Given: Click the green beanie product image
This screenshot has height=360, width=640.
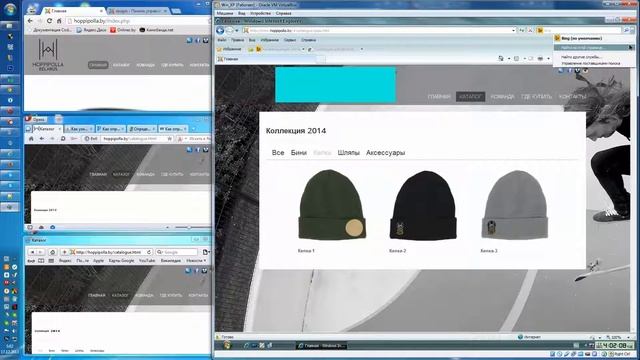Looking at the screenshot, I should point(331,204).
